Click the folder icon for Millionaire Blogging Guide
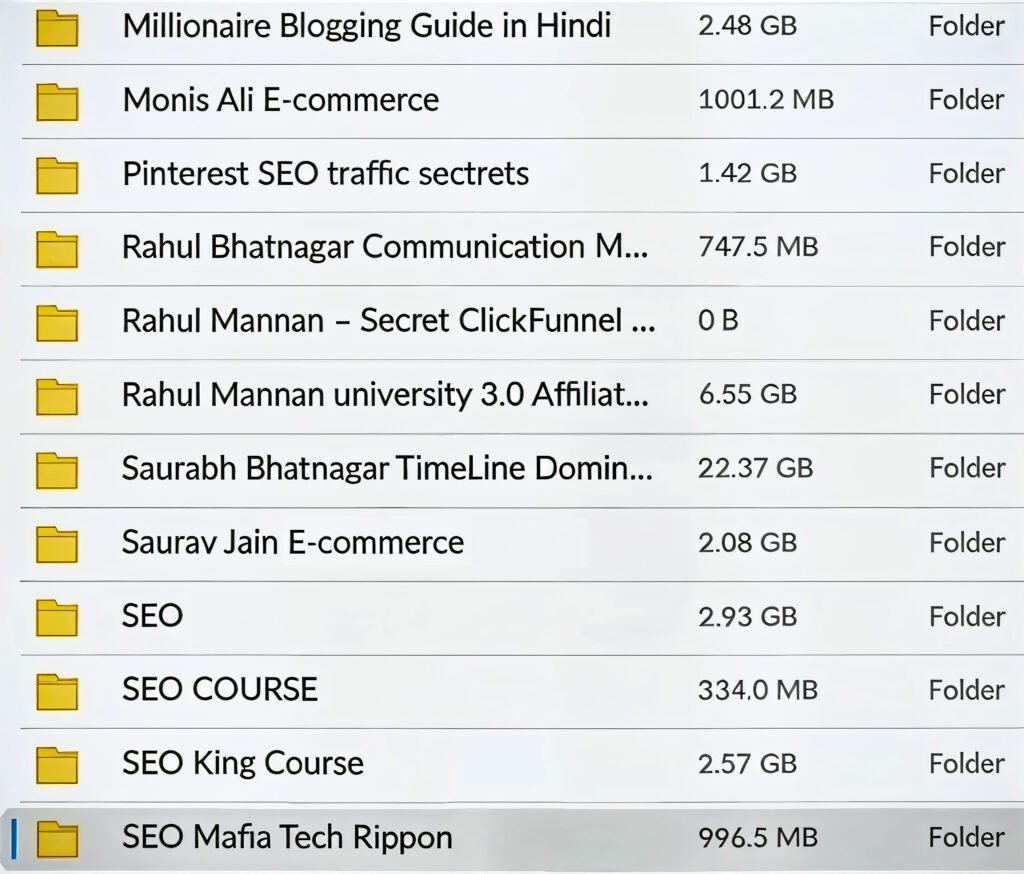 click(57, 27)
